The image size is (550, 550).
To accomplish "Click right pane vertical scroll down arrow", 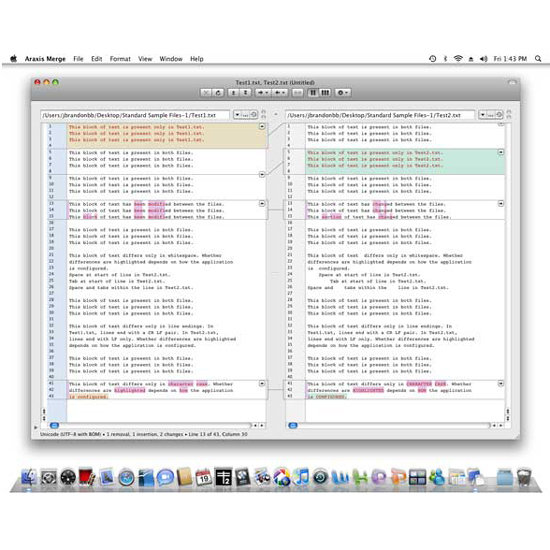I will pyautogui.click(x=508, y=418).
